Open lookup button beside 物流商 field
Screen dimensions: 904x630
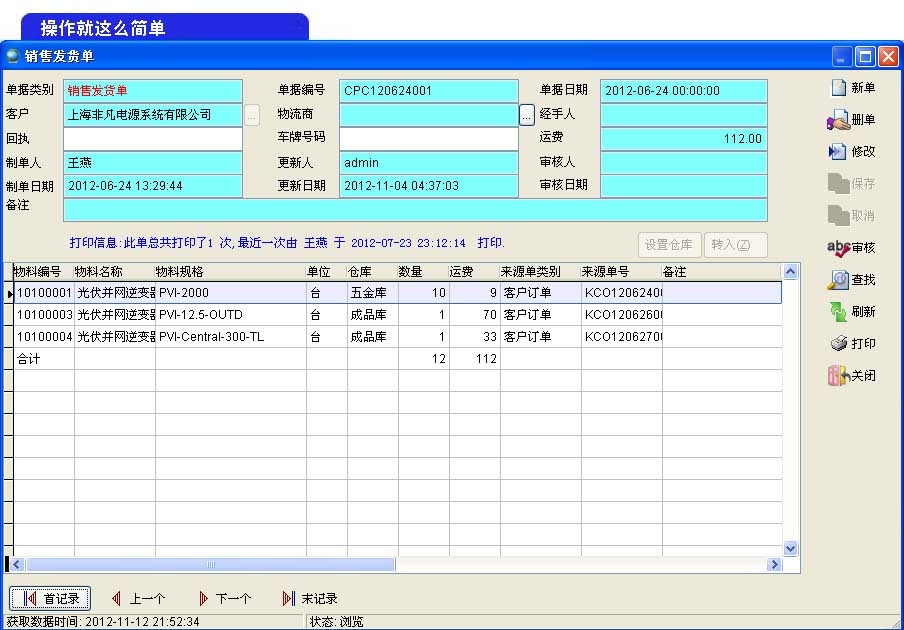coord(527,115)
